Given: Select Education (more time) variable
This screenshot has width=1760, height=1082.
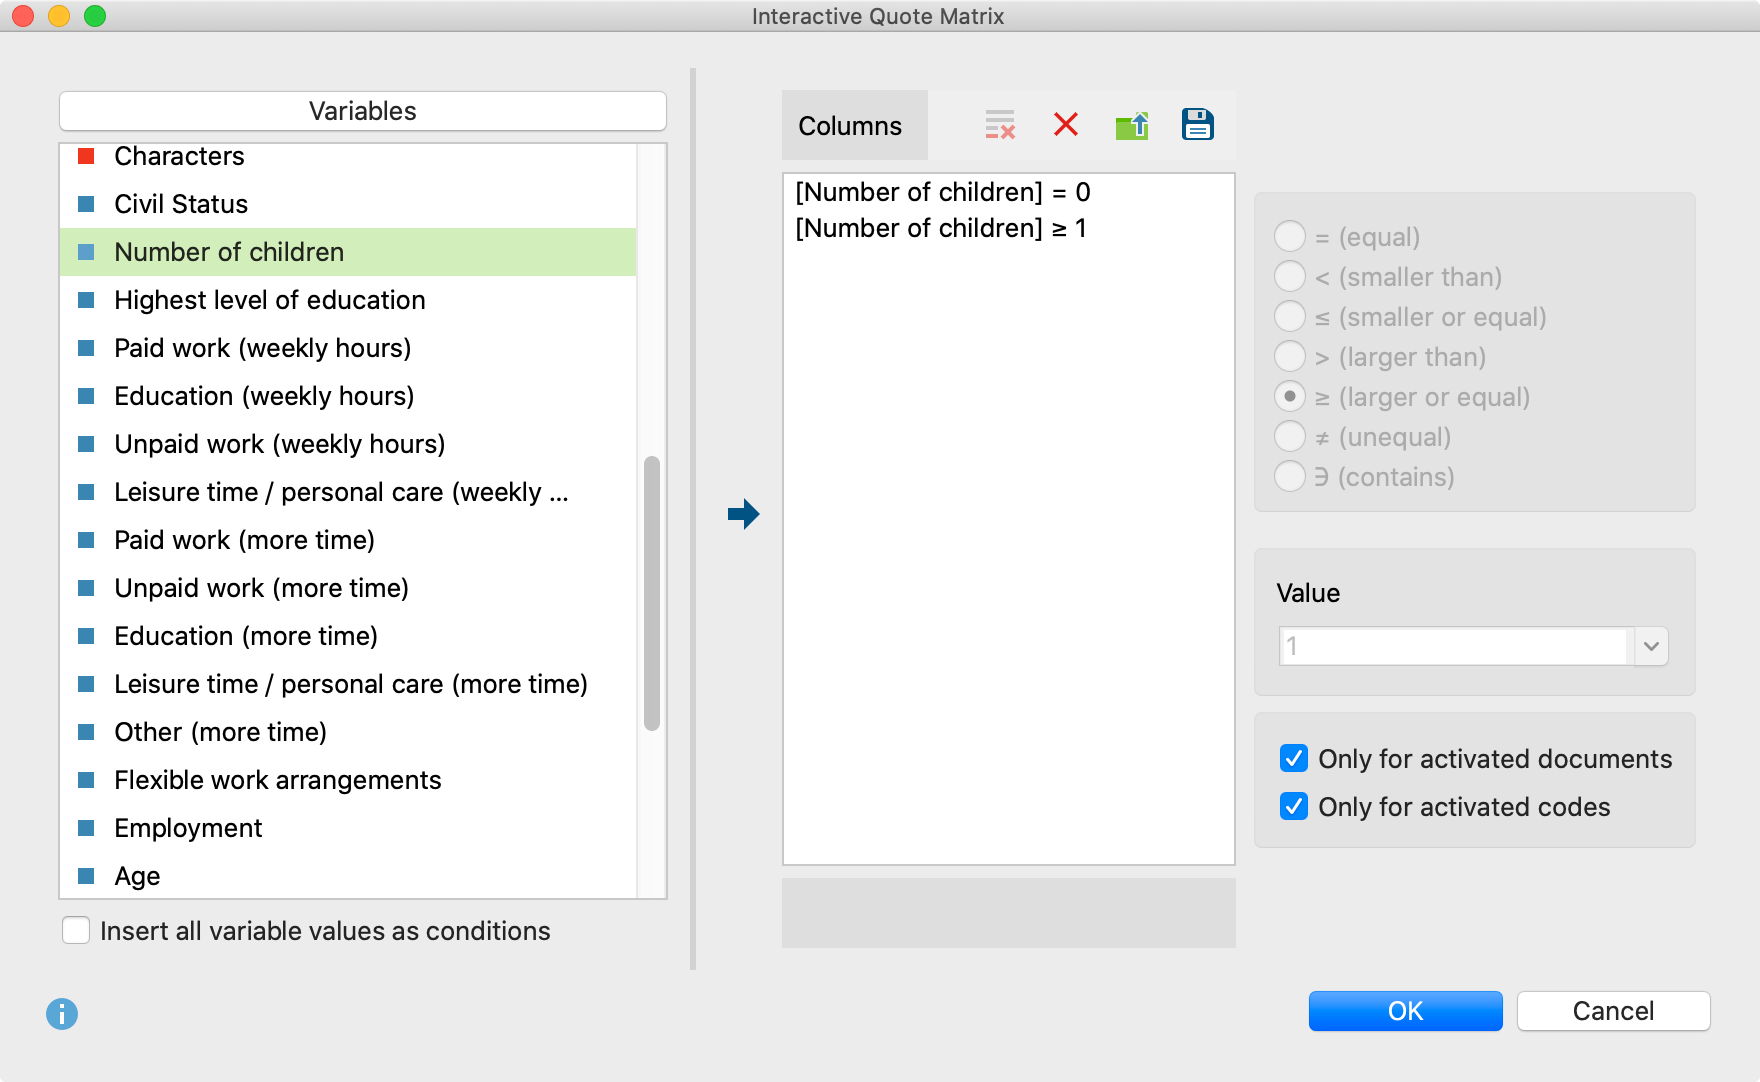Looking at the screenshot, I should pyautogui.click(x=348, y=636).
